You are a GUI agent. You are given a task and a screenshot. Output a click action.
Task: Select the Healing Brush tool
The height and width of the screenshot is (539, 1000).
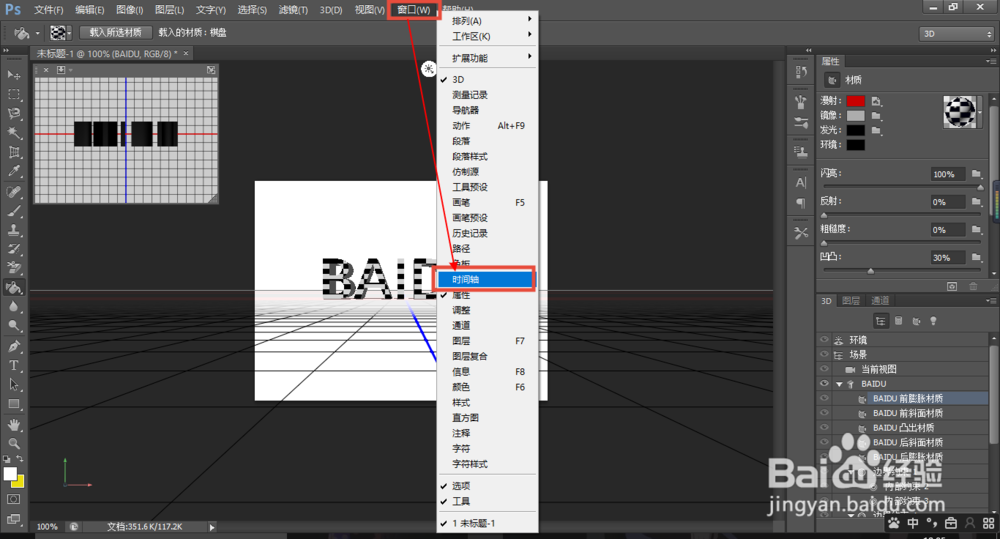13,191
